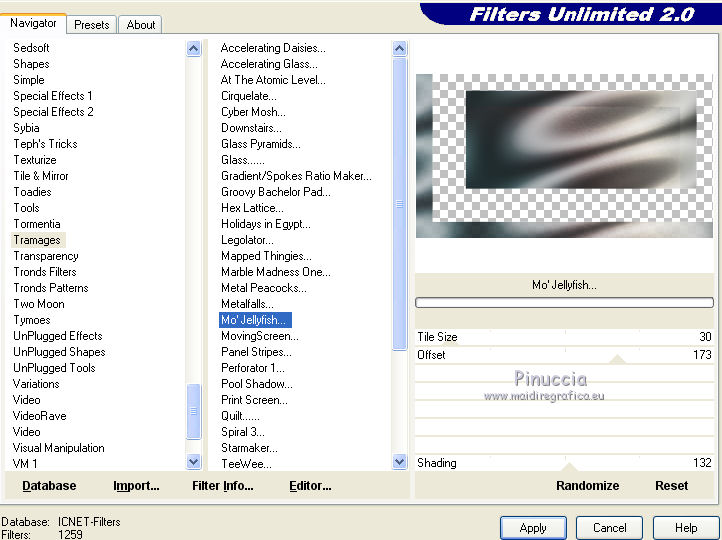Switch to the Presets tab
Image resolution: width=722 pixels, height=540 pixels.
coord(92,24)
